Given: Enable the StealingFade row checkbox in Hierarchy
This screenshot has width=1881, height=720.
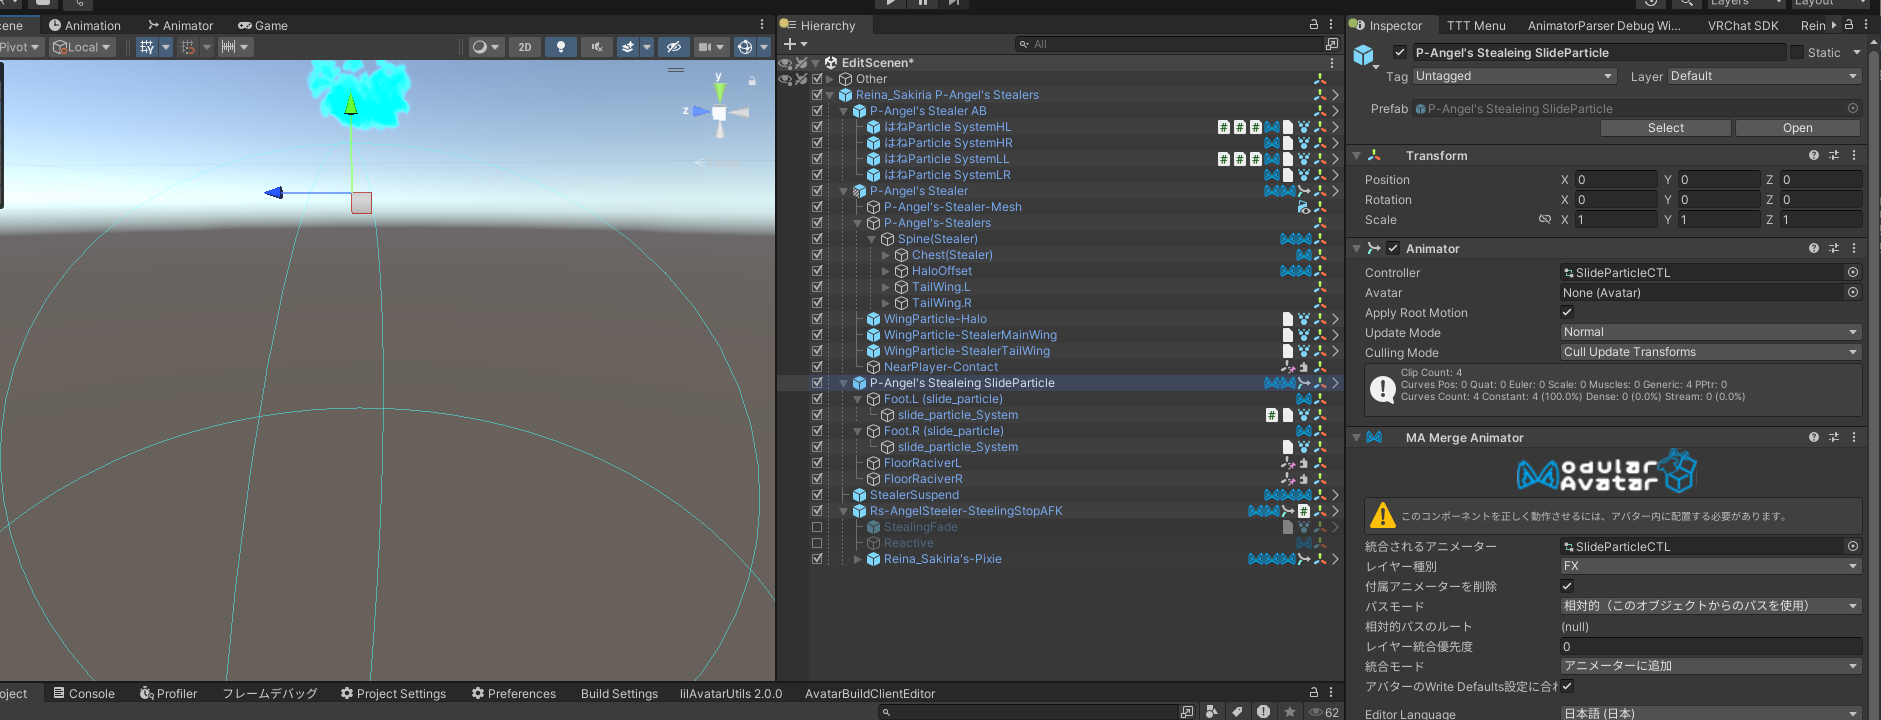Looking at the screenshot, I should (x=817, y=527).
